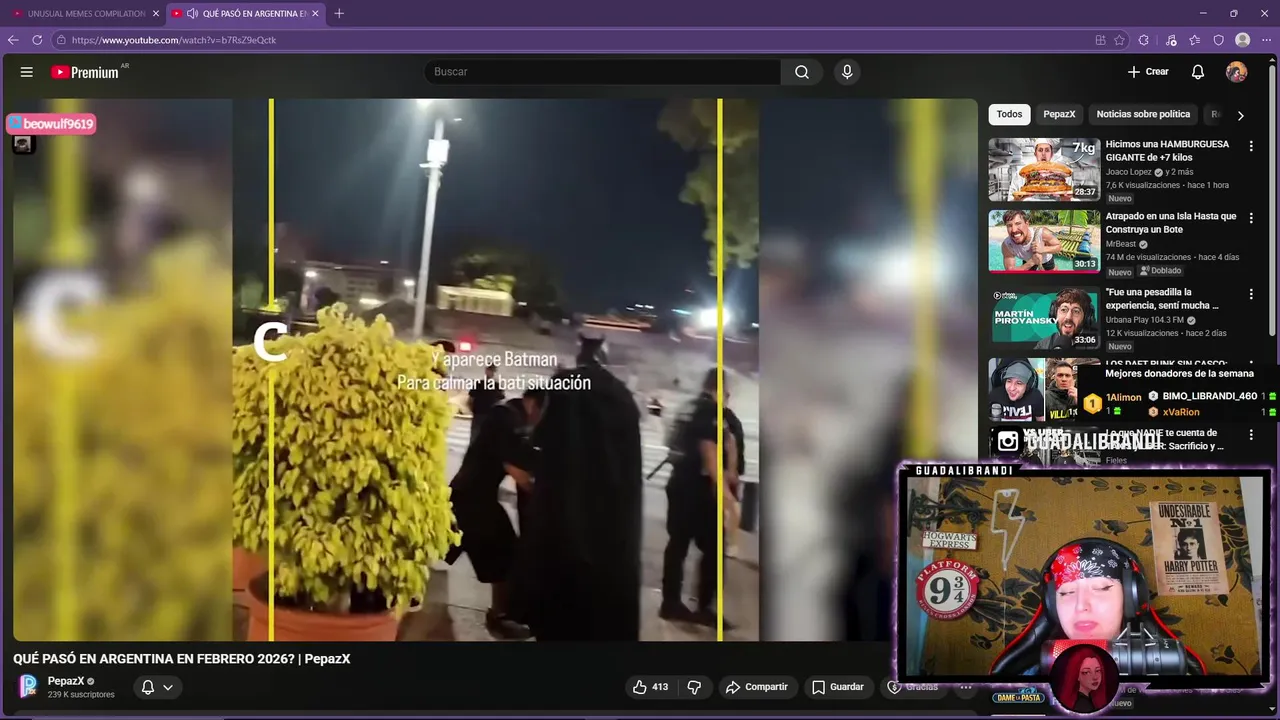Close the UNUSUAL MEMES COMPILATION tab
Screen dimensions: 1280x720
[x=156, y=13]
